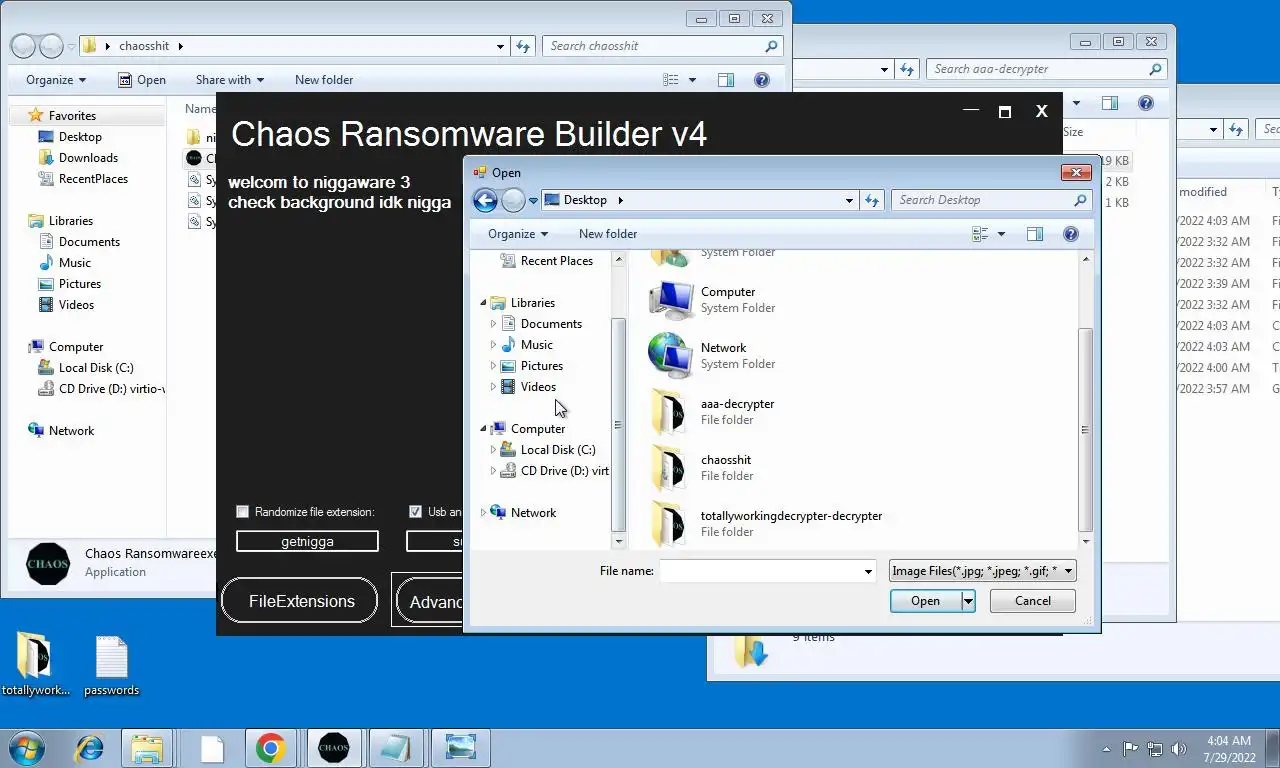This screenshot has height=768, width=1280.
Task: Open the Start menu
Action: click(26, 748)
